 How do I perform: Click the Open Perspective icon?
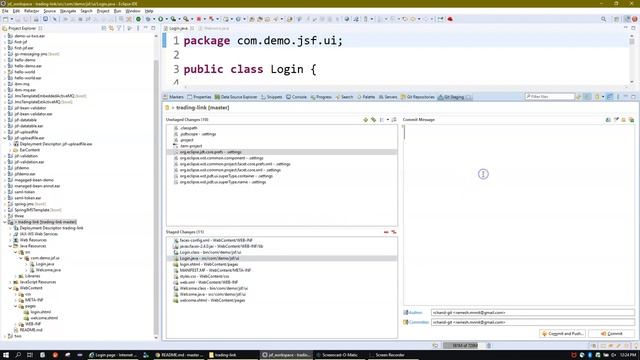(617, 19)
